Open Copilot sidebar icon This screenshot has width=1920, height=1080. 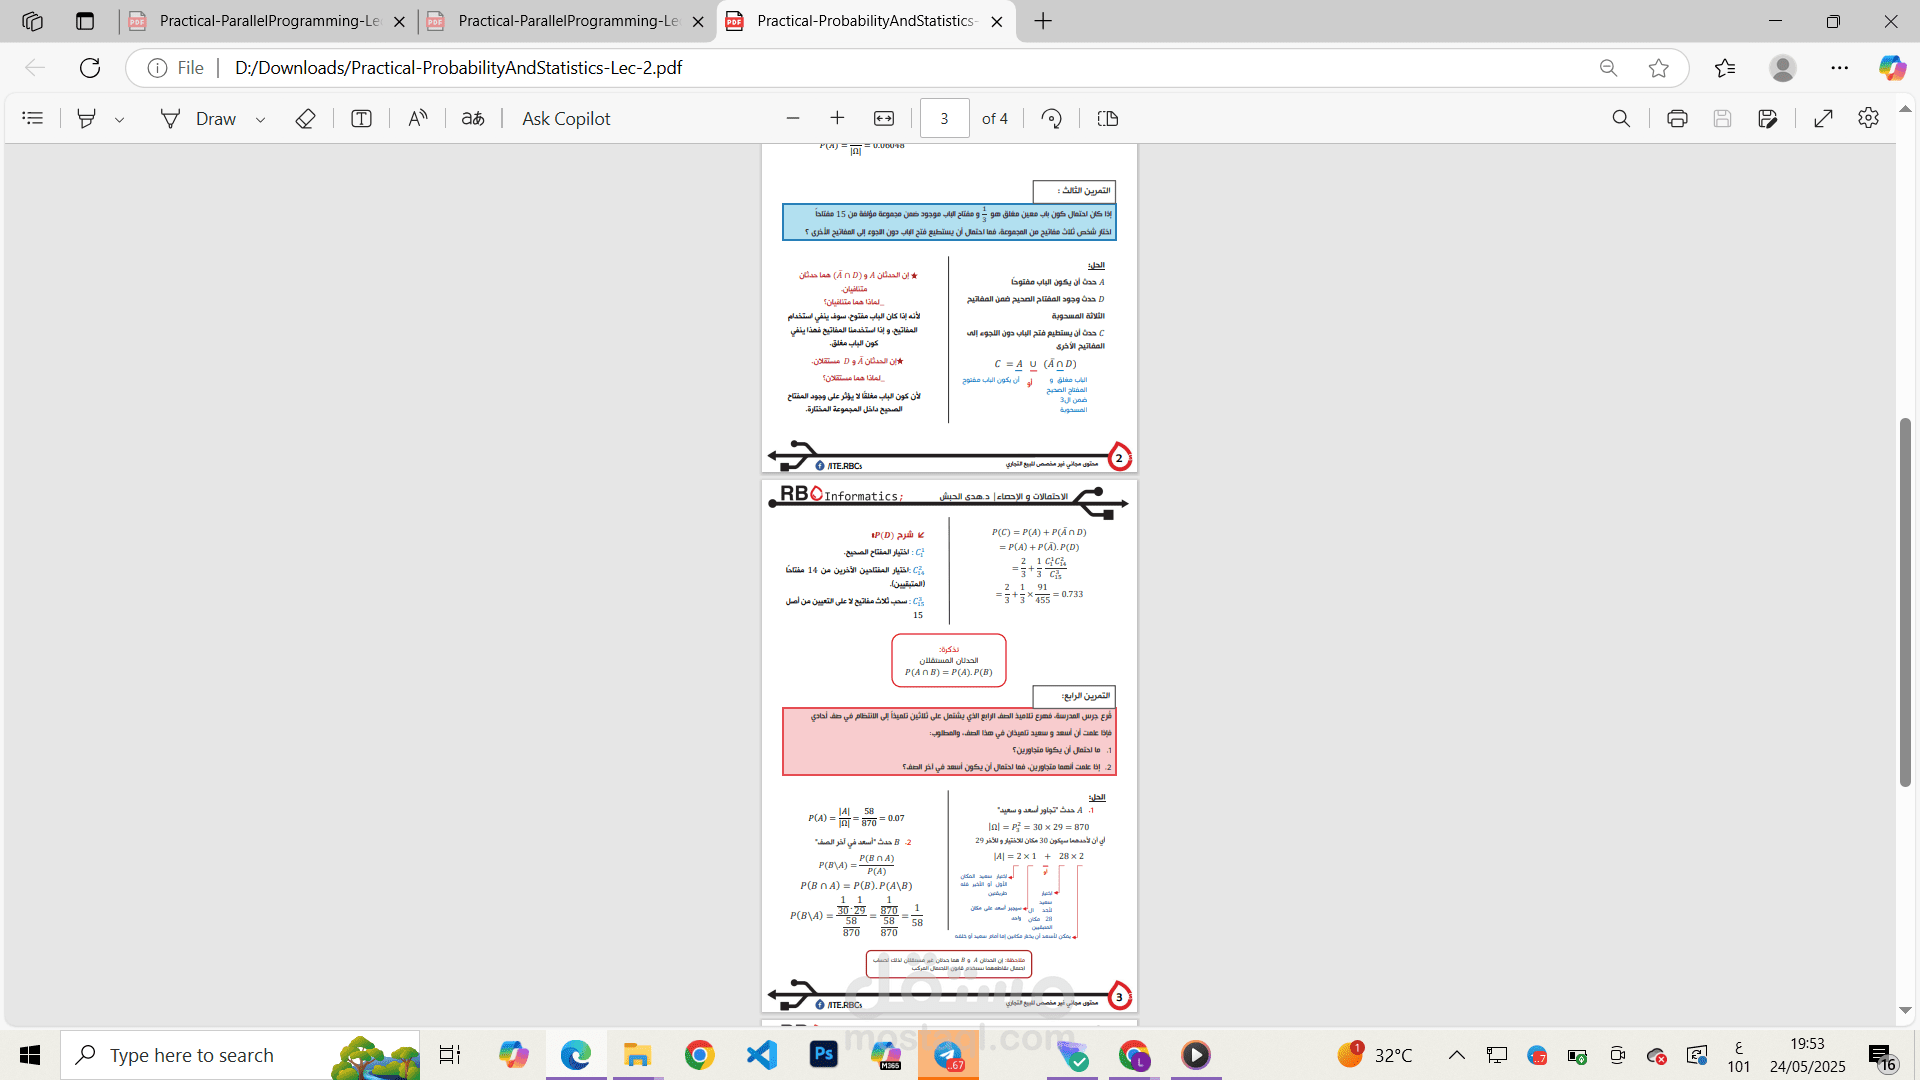tap(1892, 67)
